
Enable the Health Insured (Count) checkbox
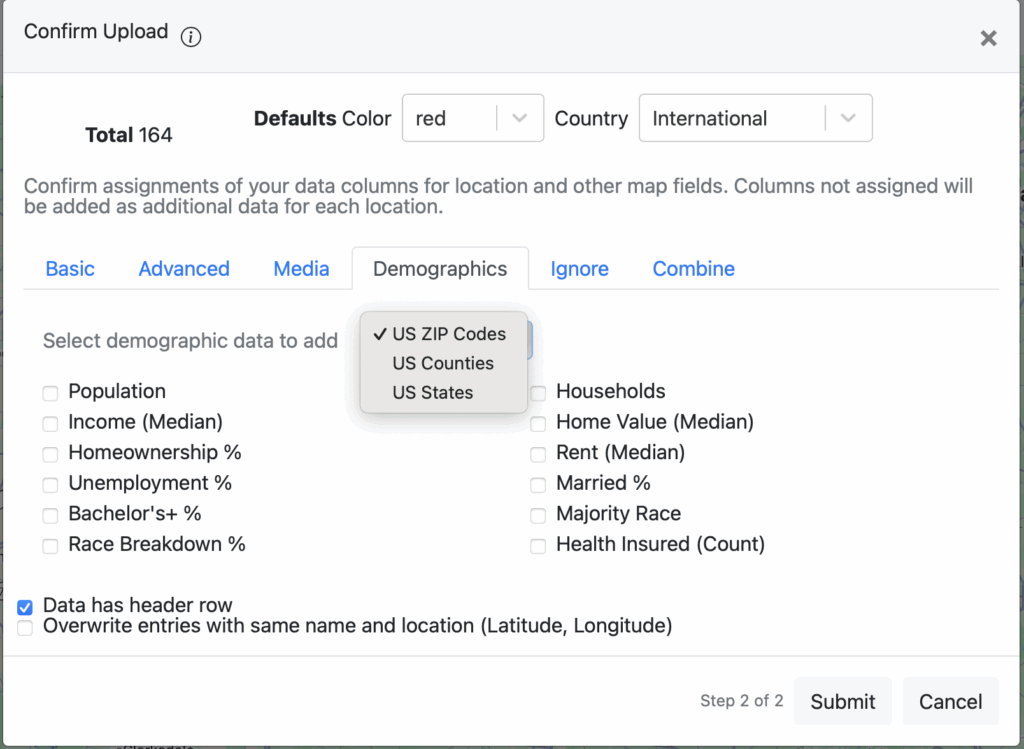(x=539, y=546)
